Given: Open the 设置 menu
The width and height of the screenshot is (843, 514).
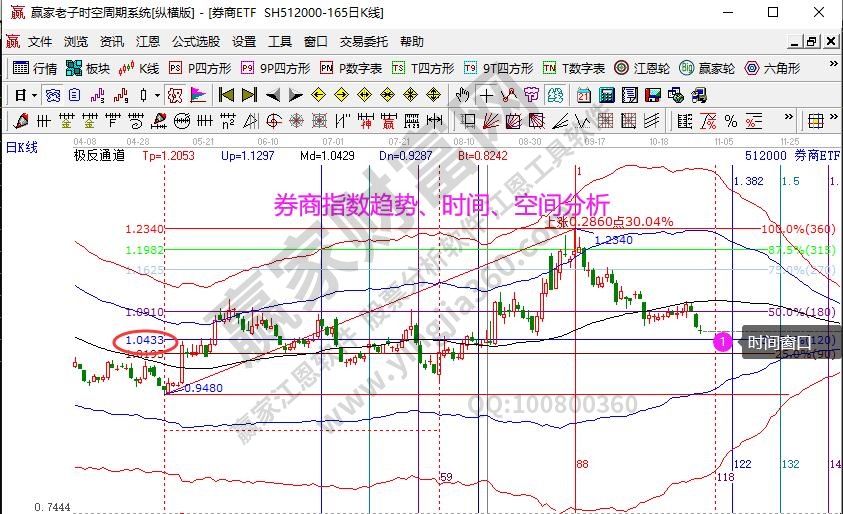Looking at the screenshot, I should (244, 41).
